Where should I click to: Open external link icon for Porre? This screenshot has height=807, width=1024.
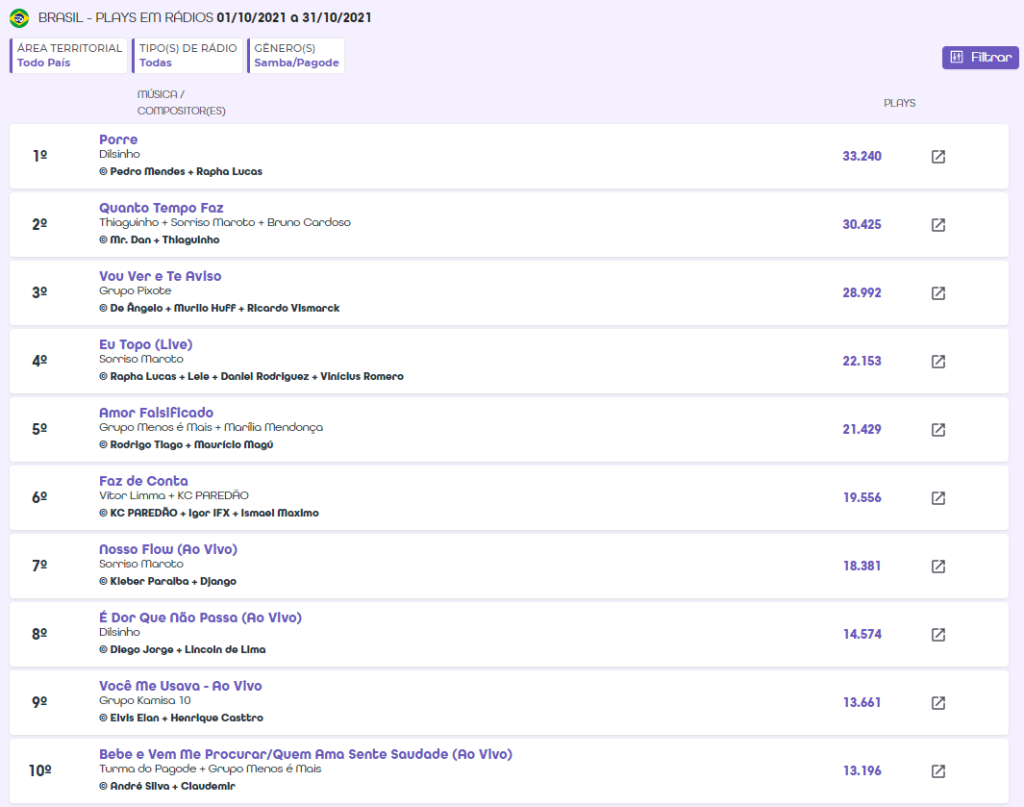pyautogui.click(x=938, y=157)
